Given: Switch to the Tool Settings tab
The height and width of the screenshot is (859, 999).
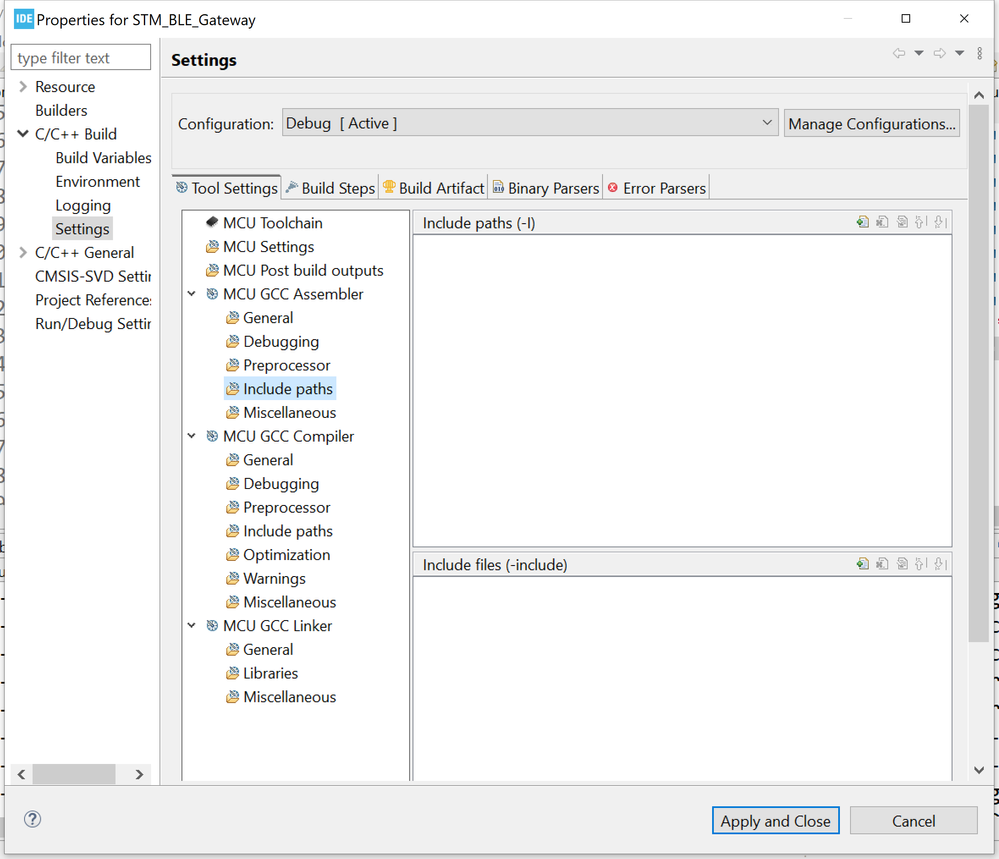Looking at the screenshot, I should [x=227, y=188].
